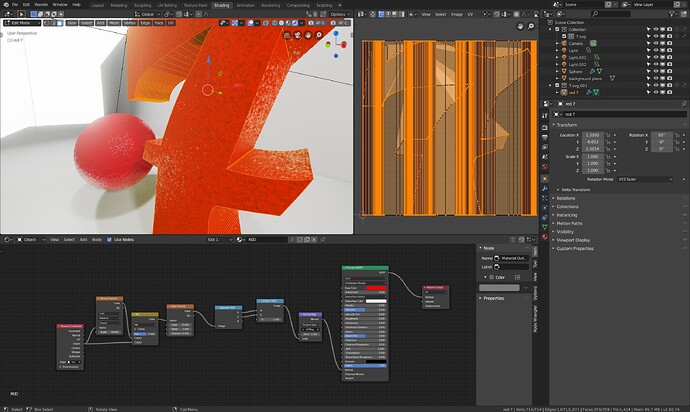The image size is (690, 412).
Task: Click the Vertex menu in viewport header
Action: click(130, 23)
